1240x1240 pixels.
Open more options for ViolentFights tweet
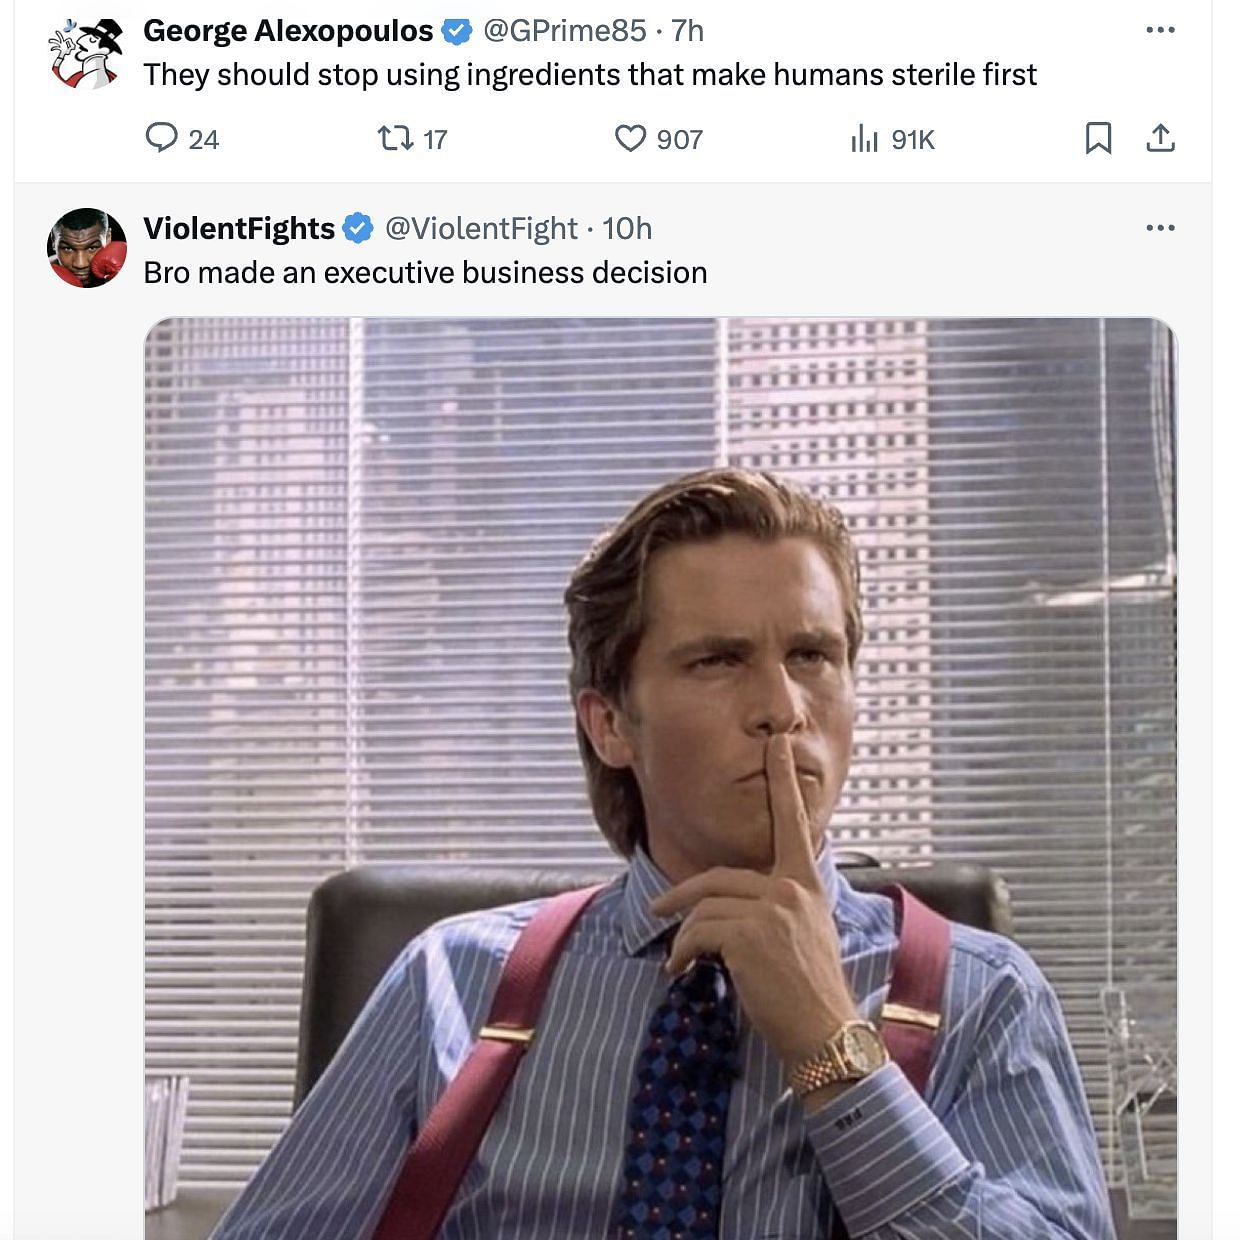[x=1160, y=228]
